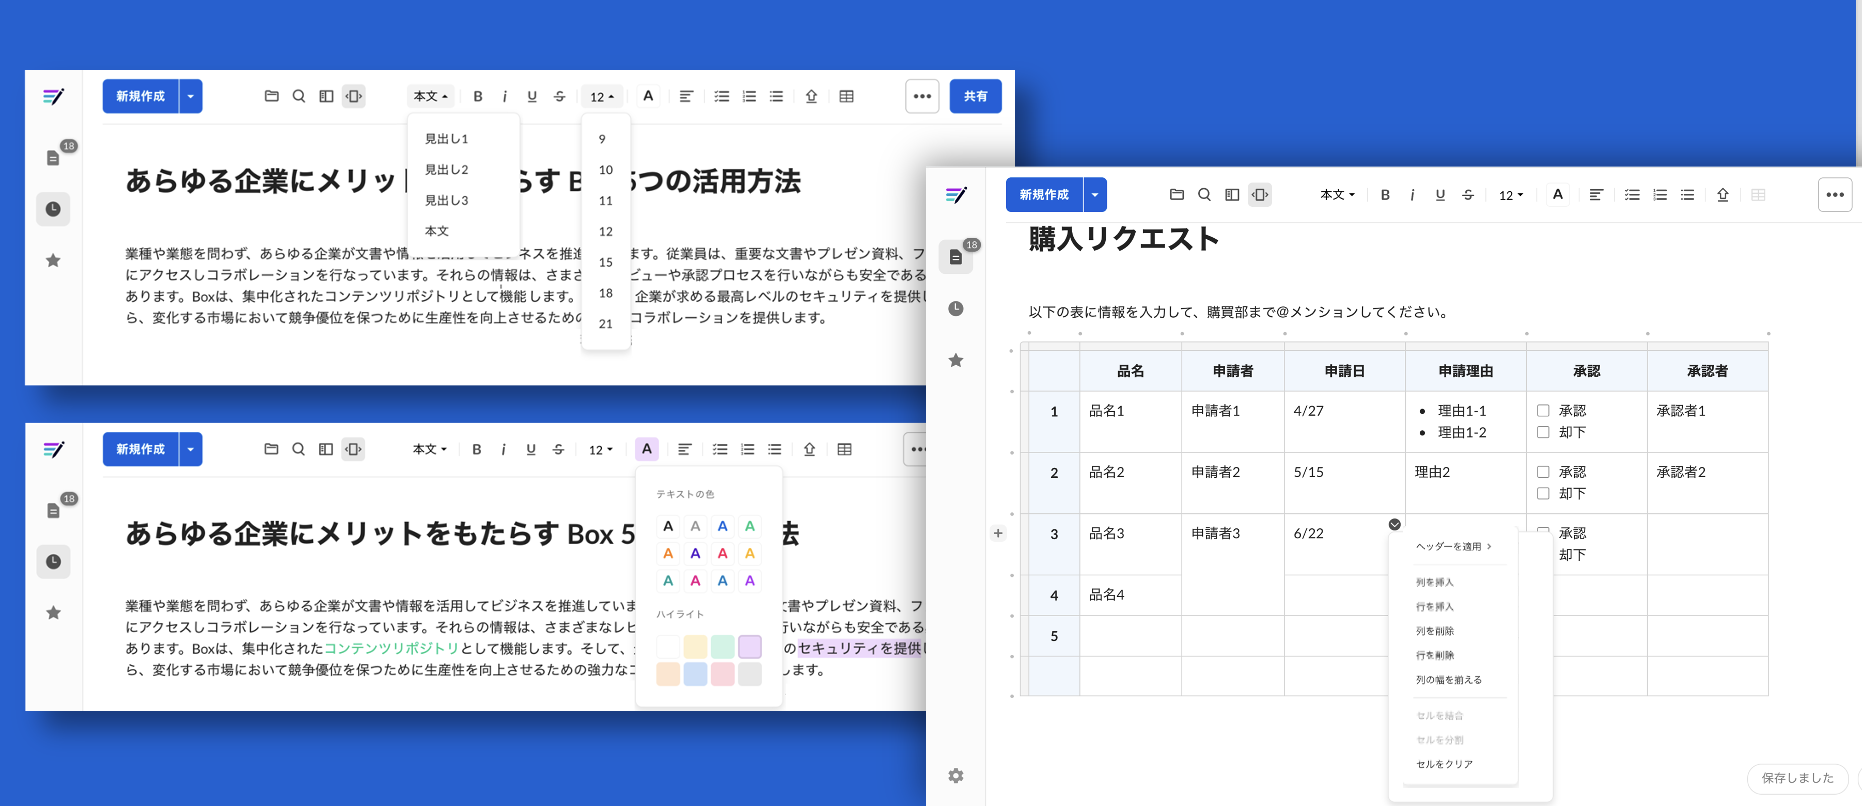Insert a numbered list in the font-size list window
1862x806 pixels.
749,96
